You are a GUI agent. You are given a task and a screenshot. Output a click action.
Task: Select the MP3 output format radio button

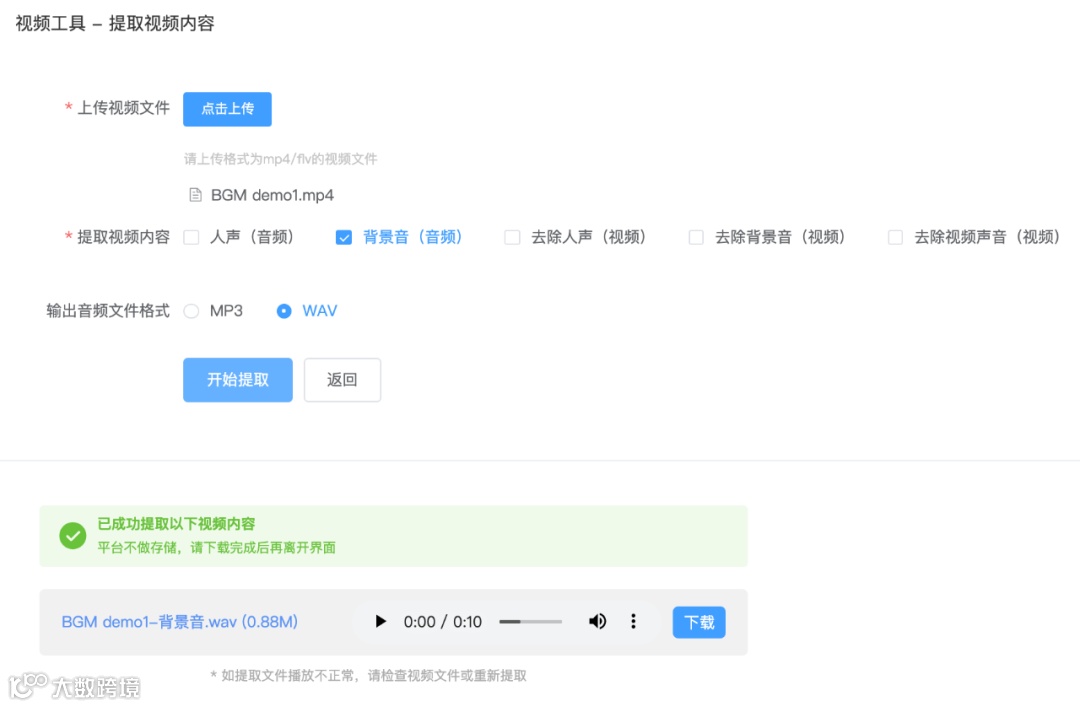click(190, 311)
